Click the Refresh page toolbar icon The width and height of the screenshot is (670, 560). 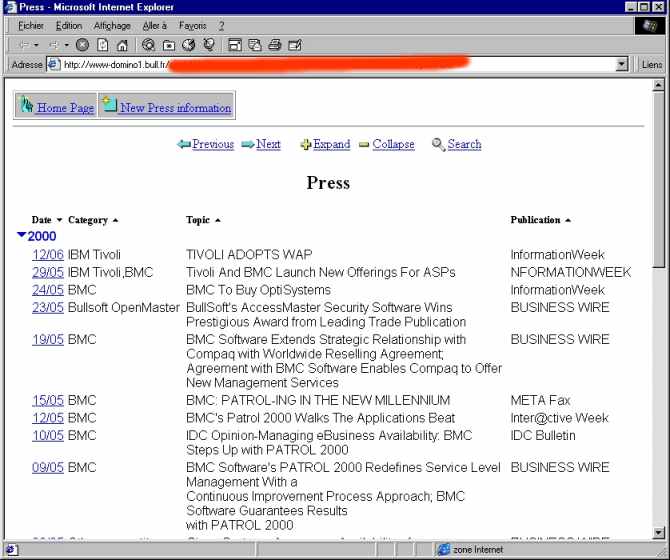(x=103, y=45)
